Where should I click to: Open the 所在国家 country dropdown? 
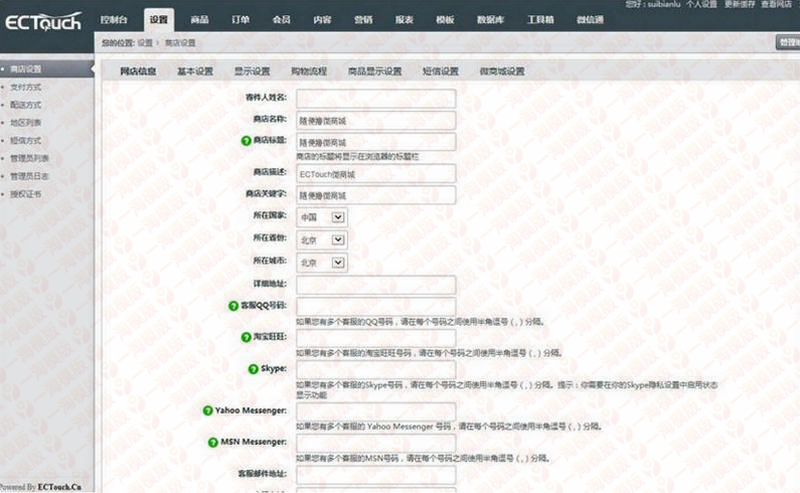click(322, 217)
